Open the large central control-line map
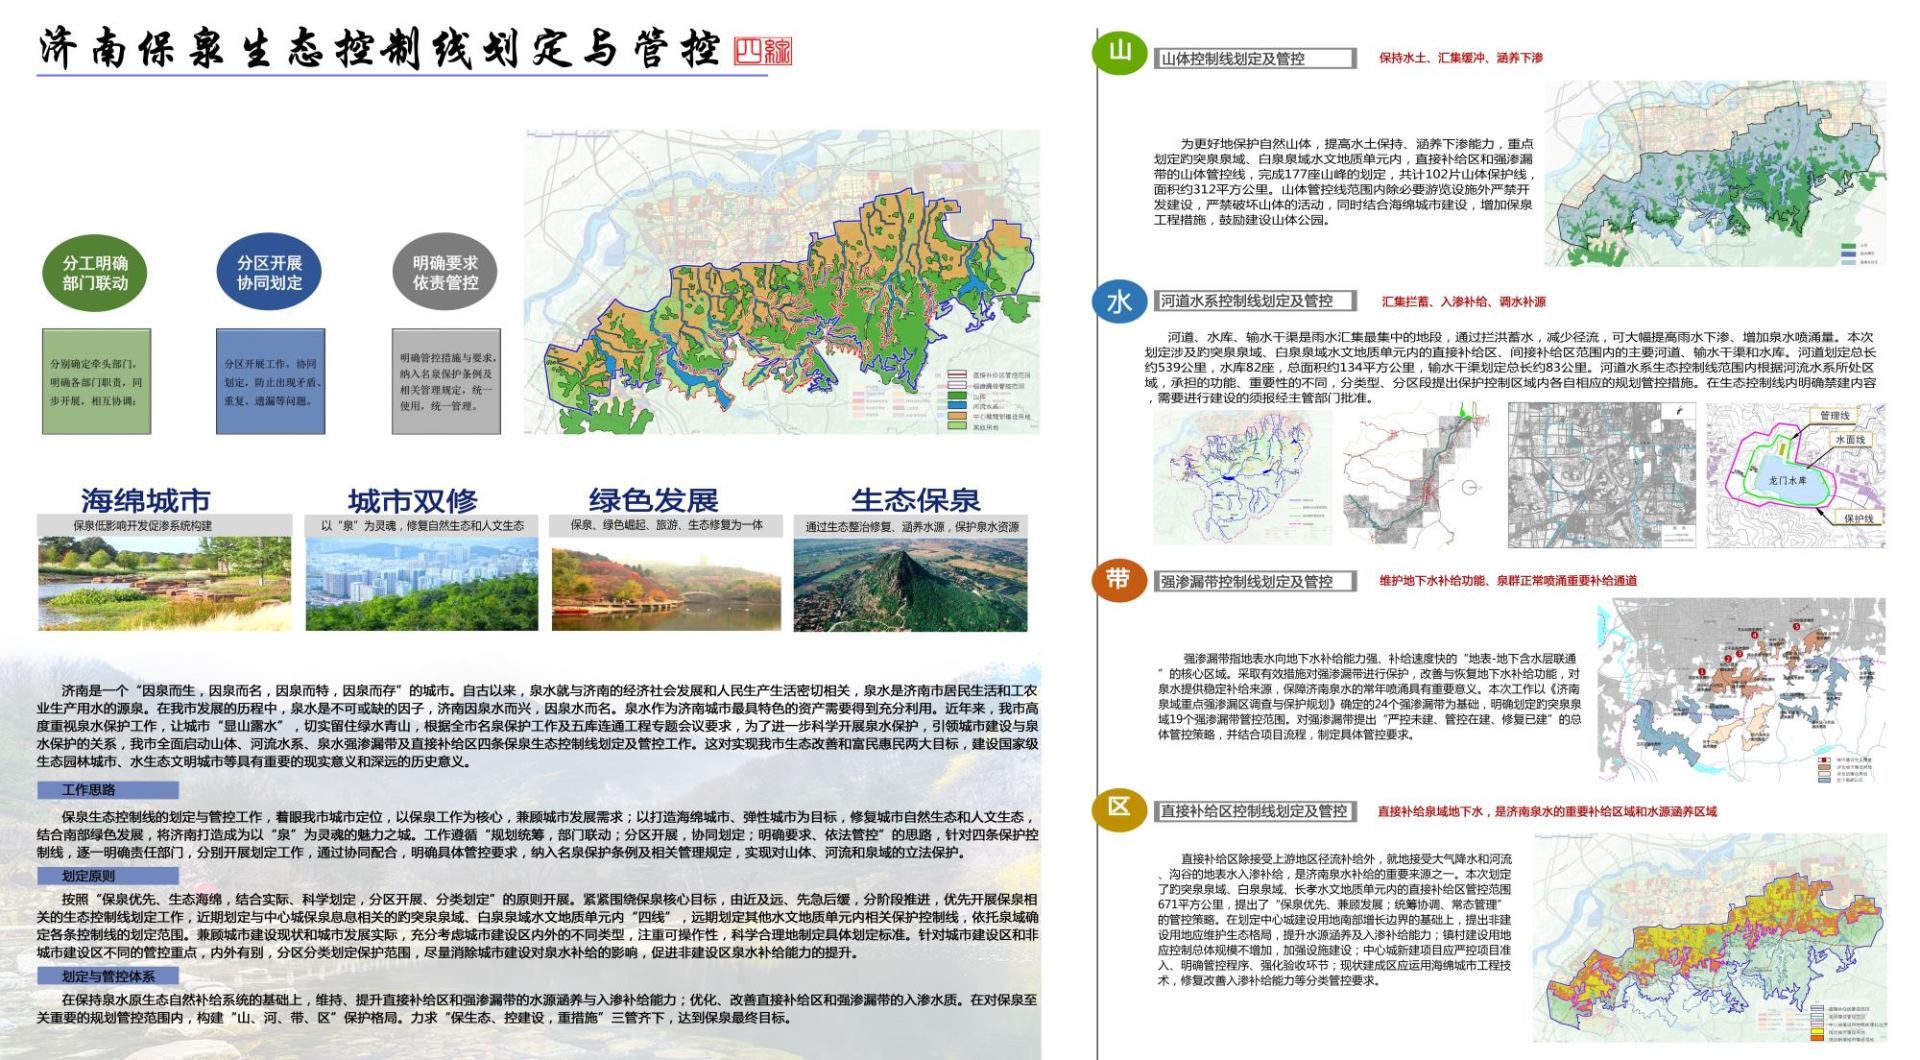 click(782, 282)
